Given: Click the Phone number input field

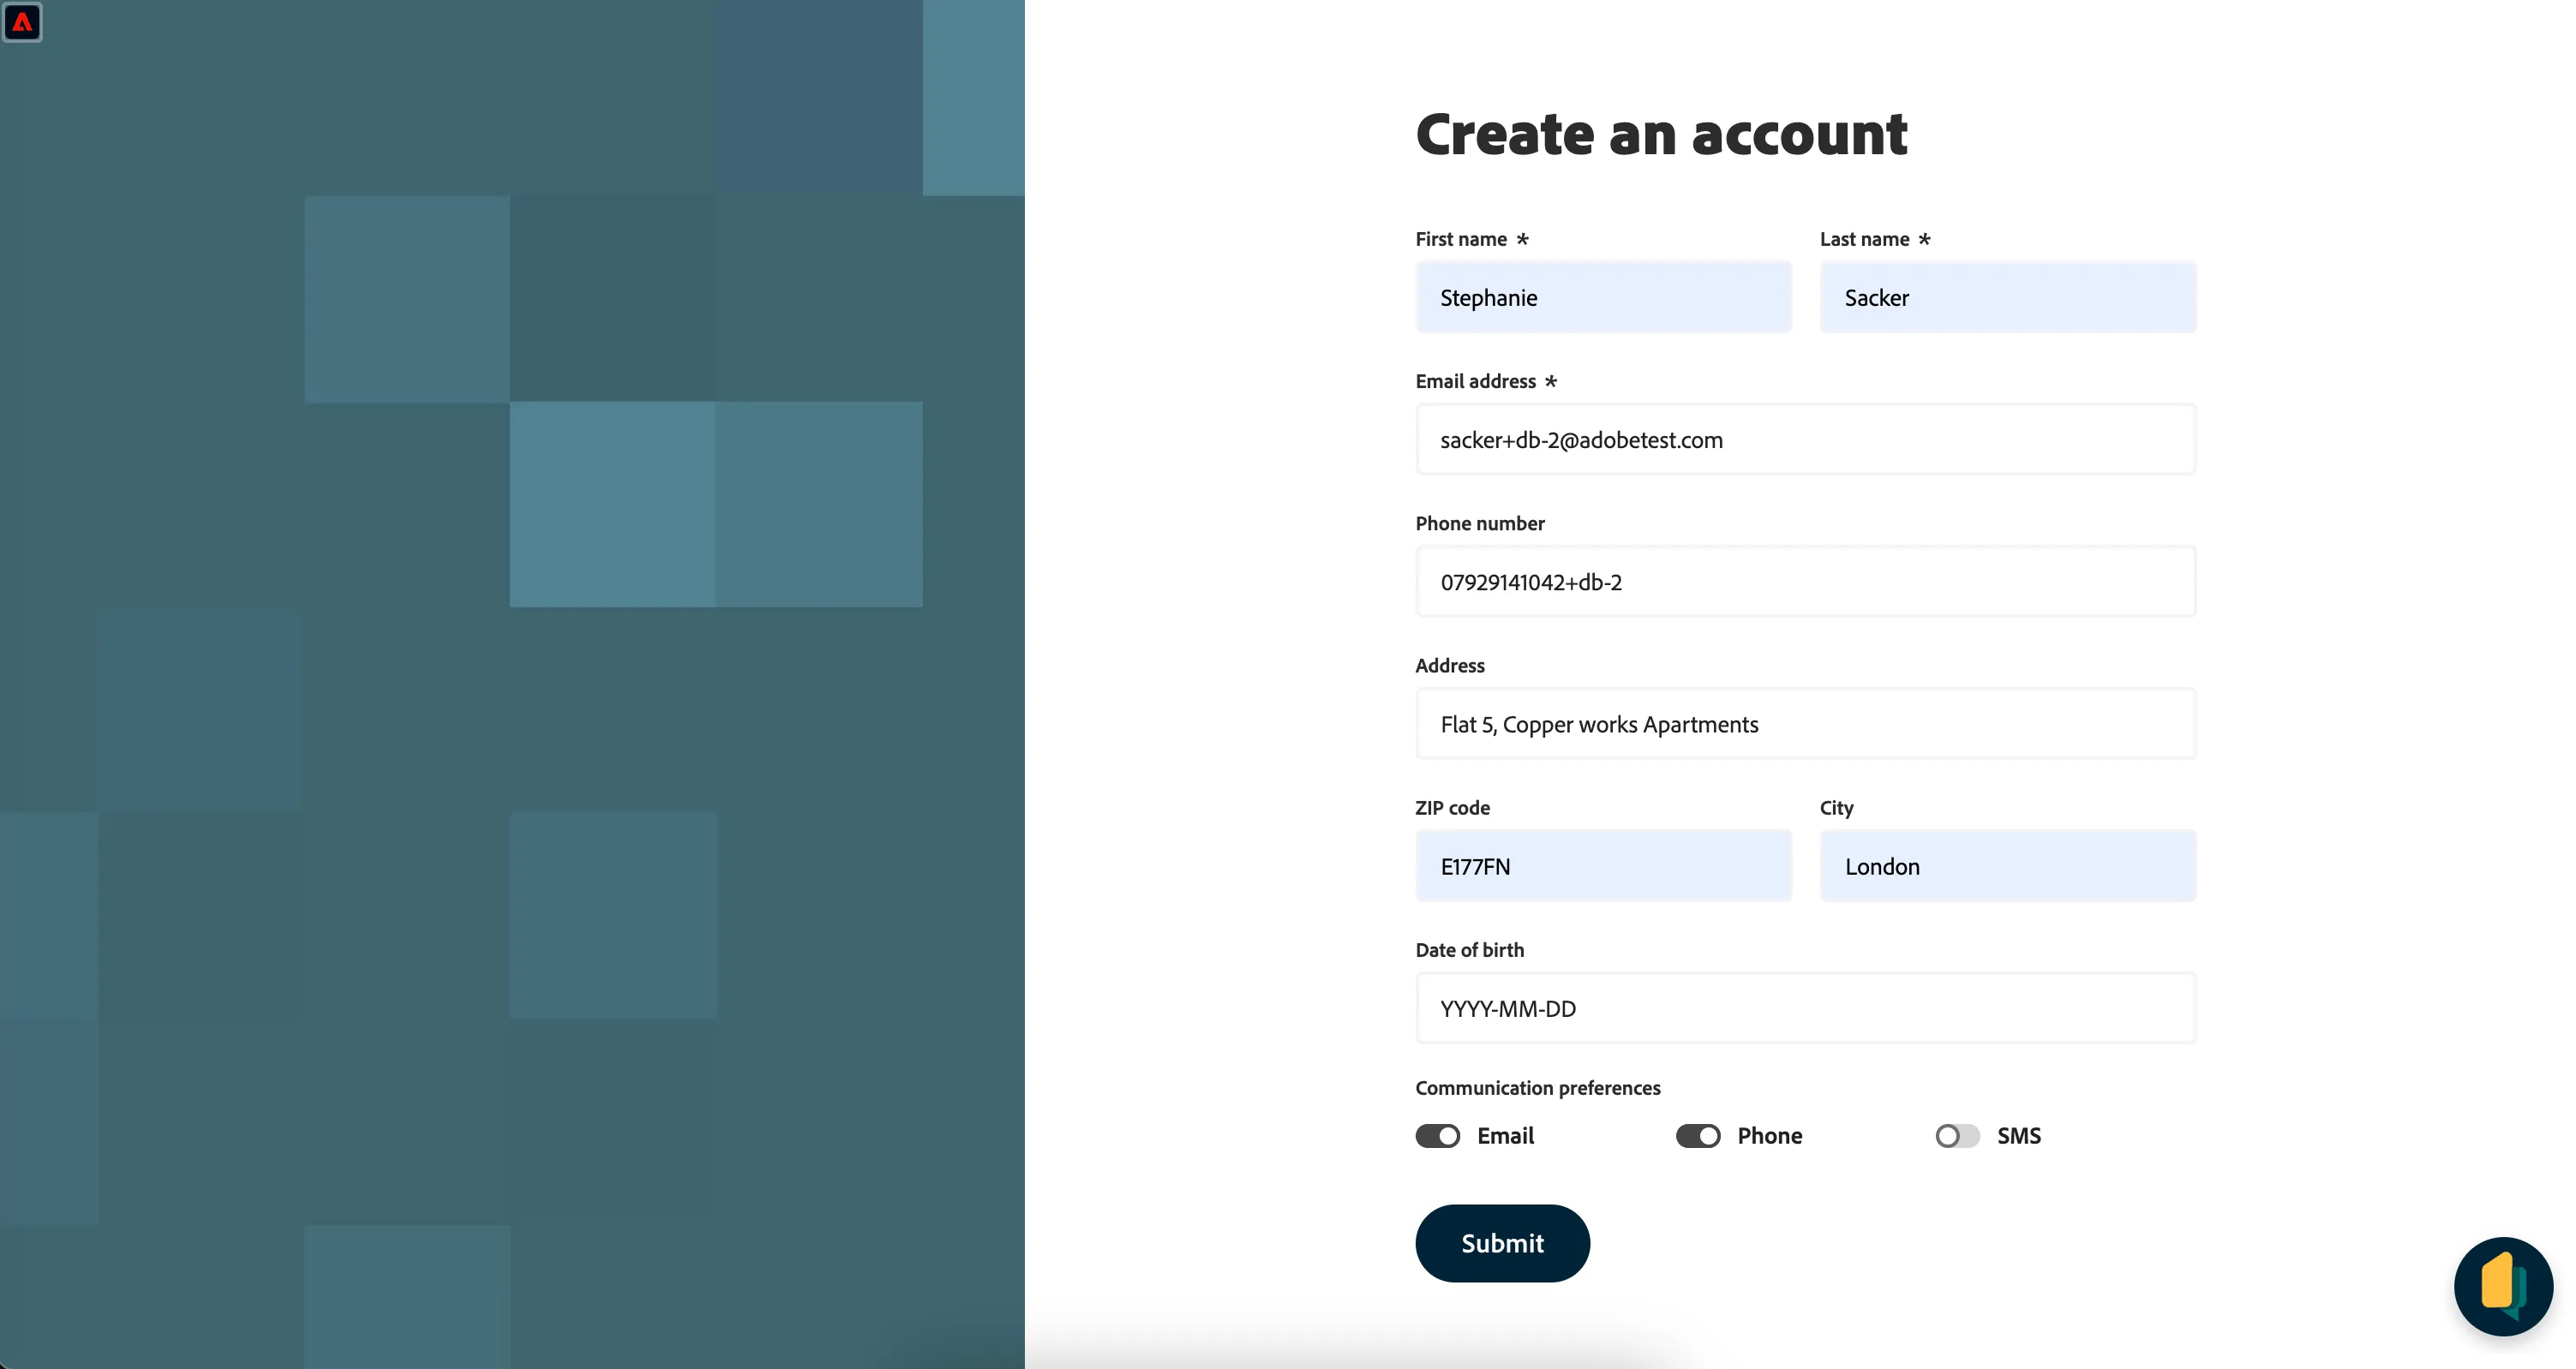Looking at the screenshot, I should 1806,582.
